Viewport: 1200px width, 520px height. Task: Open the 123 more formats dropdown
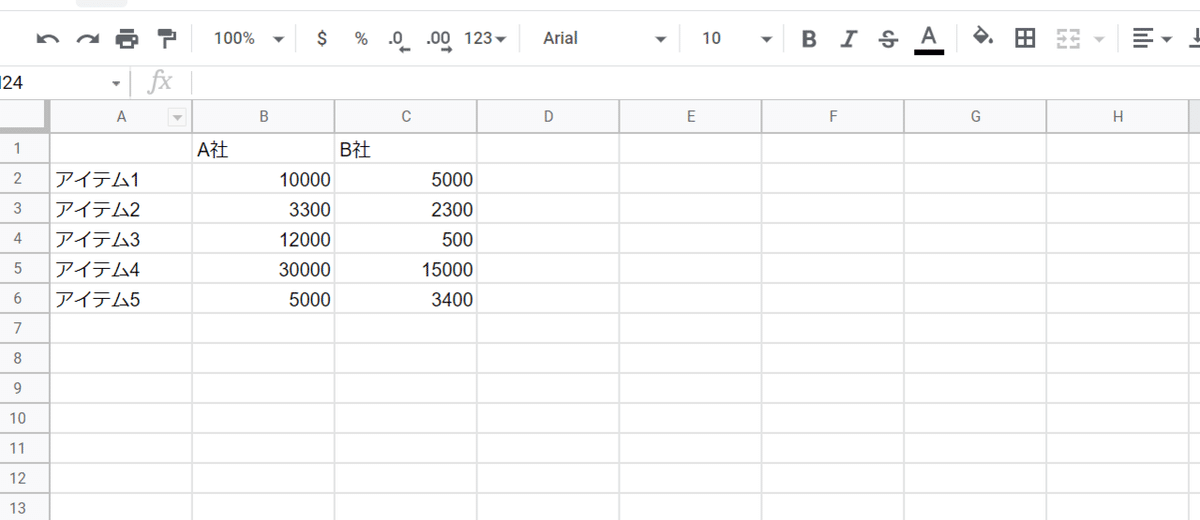click(x=485, y=39)
